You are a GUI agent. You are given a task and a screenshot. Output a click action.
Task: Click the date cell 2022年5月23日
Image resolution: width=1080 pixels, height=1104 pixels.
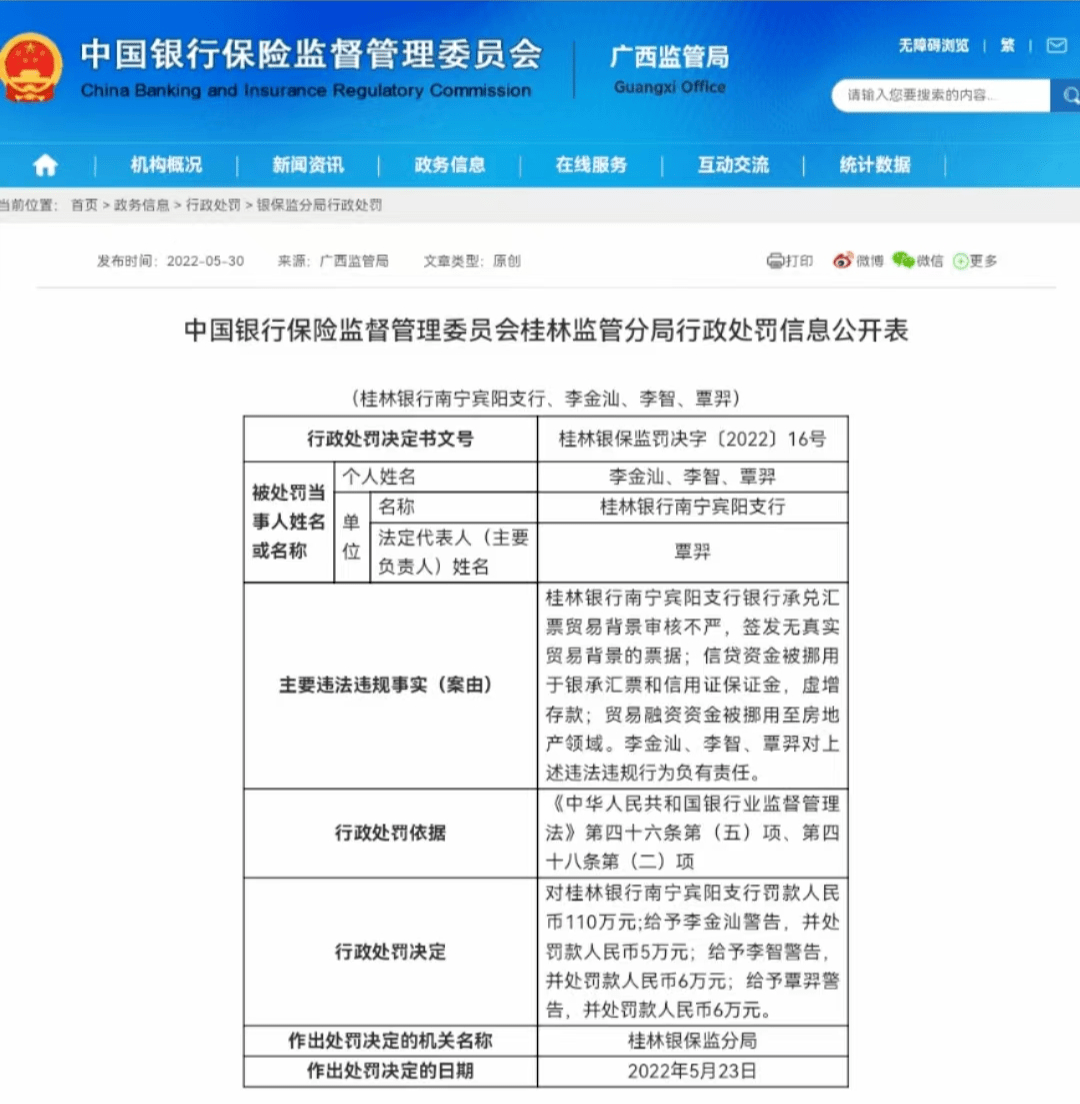point(693,1071)
